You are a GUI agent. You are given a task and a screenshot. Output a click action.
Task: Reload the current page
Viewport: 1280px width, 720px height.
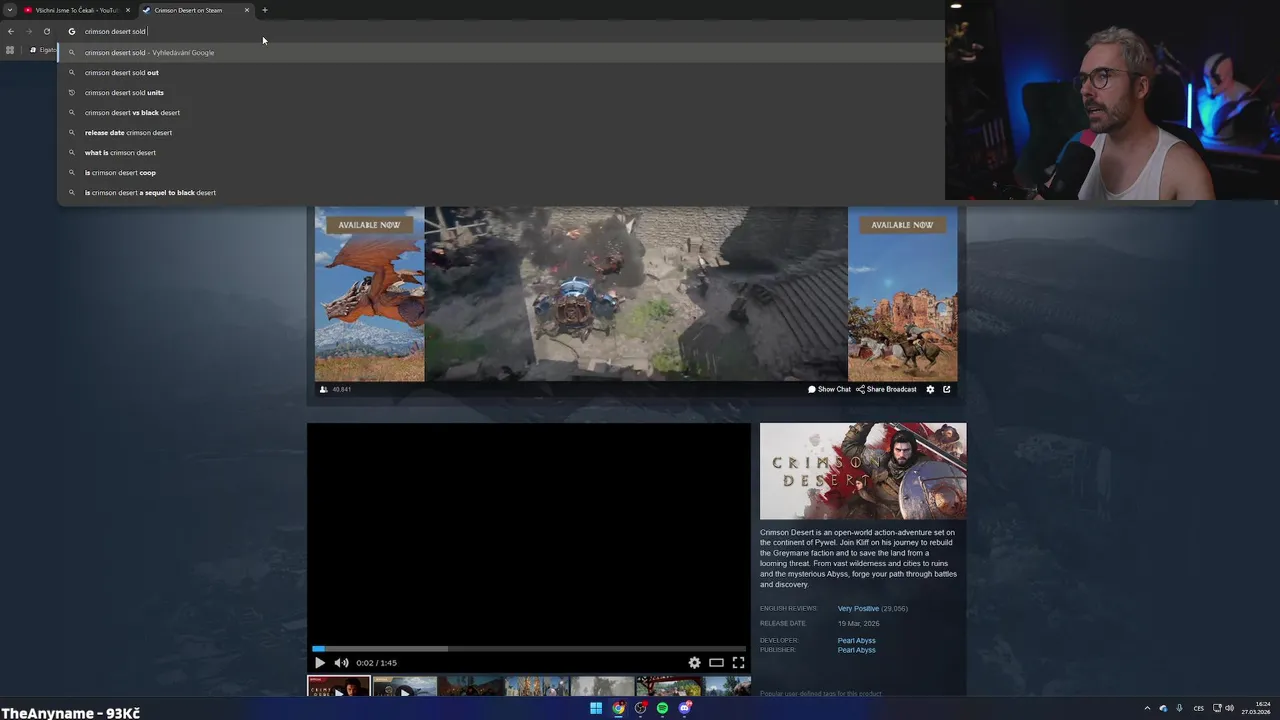[47, 31]
